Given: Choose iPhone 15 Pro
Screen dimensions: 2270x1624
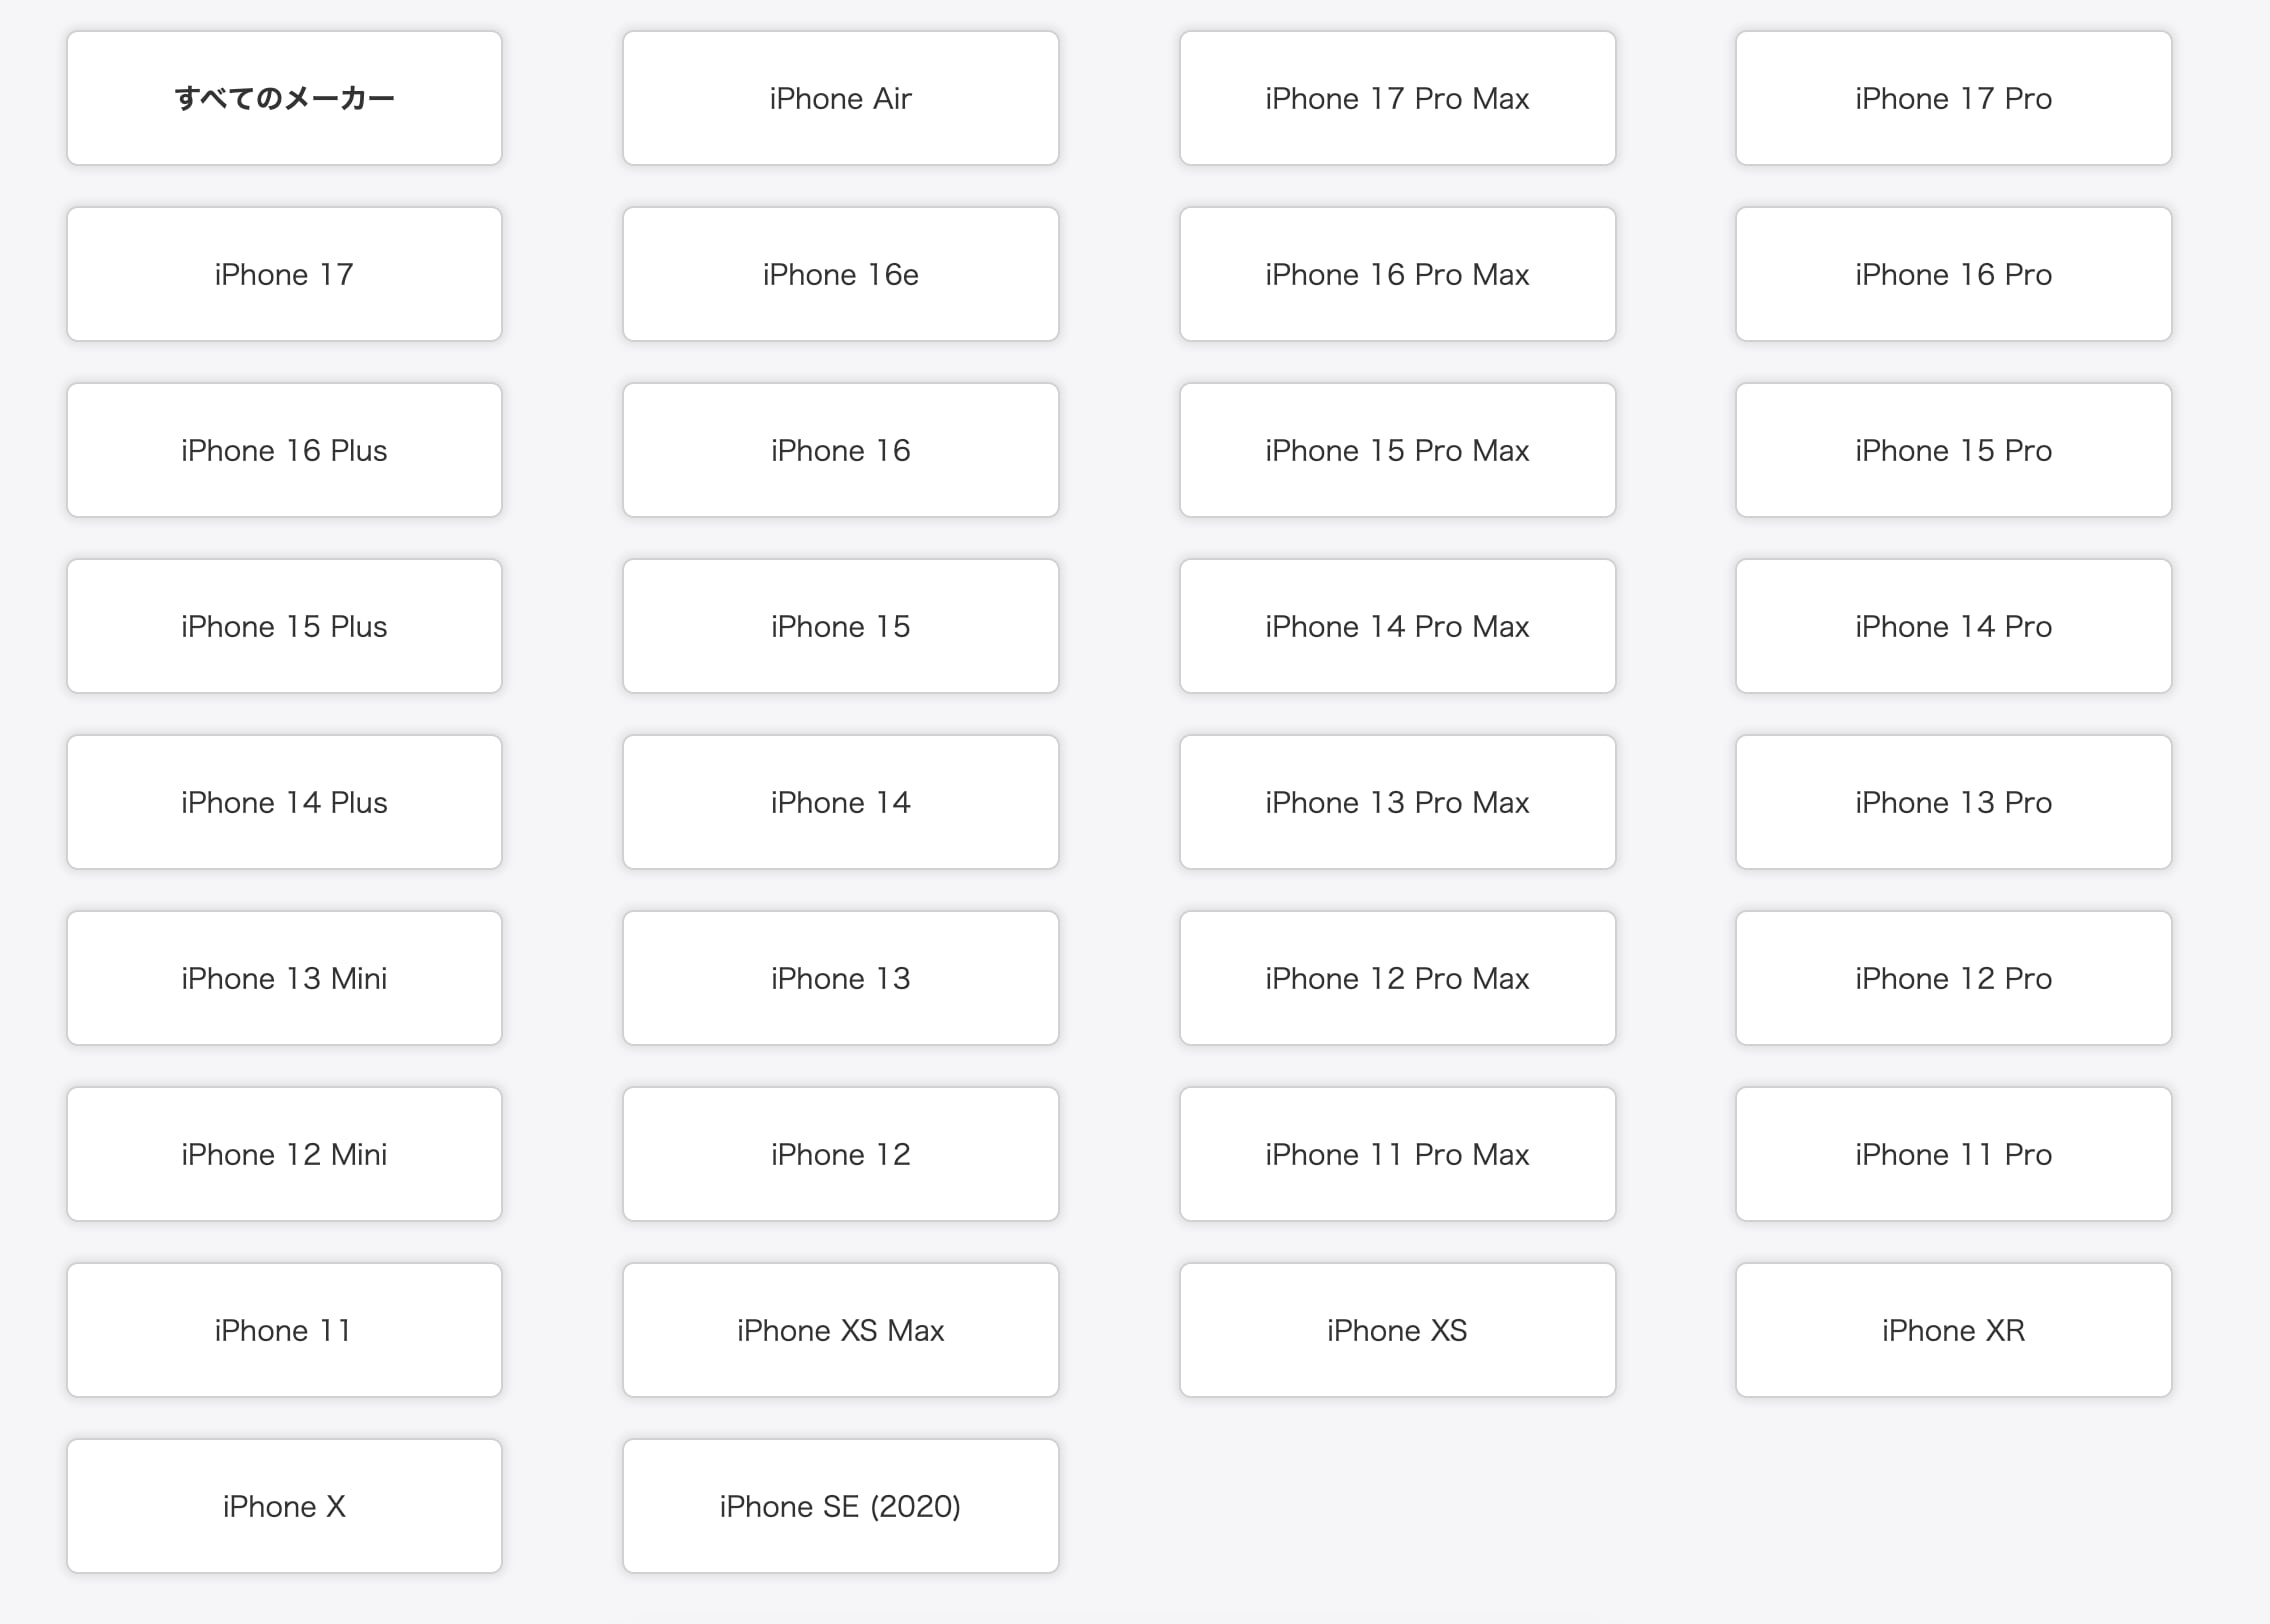Looking at the screenshot, I should [x=1953, y=450].
